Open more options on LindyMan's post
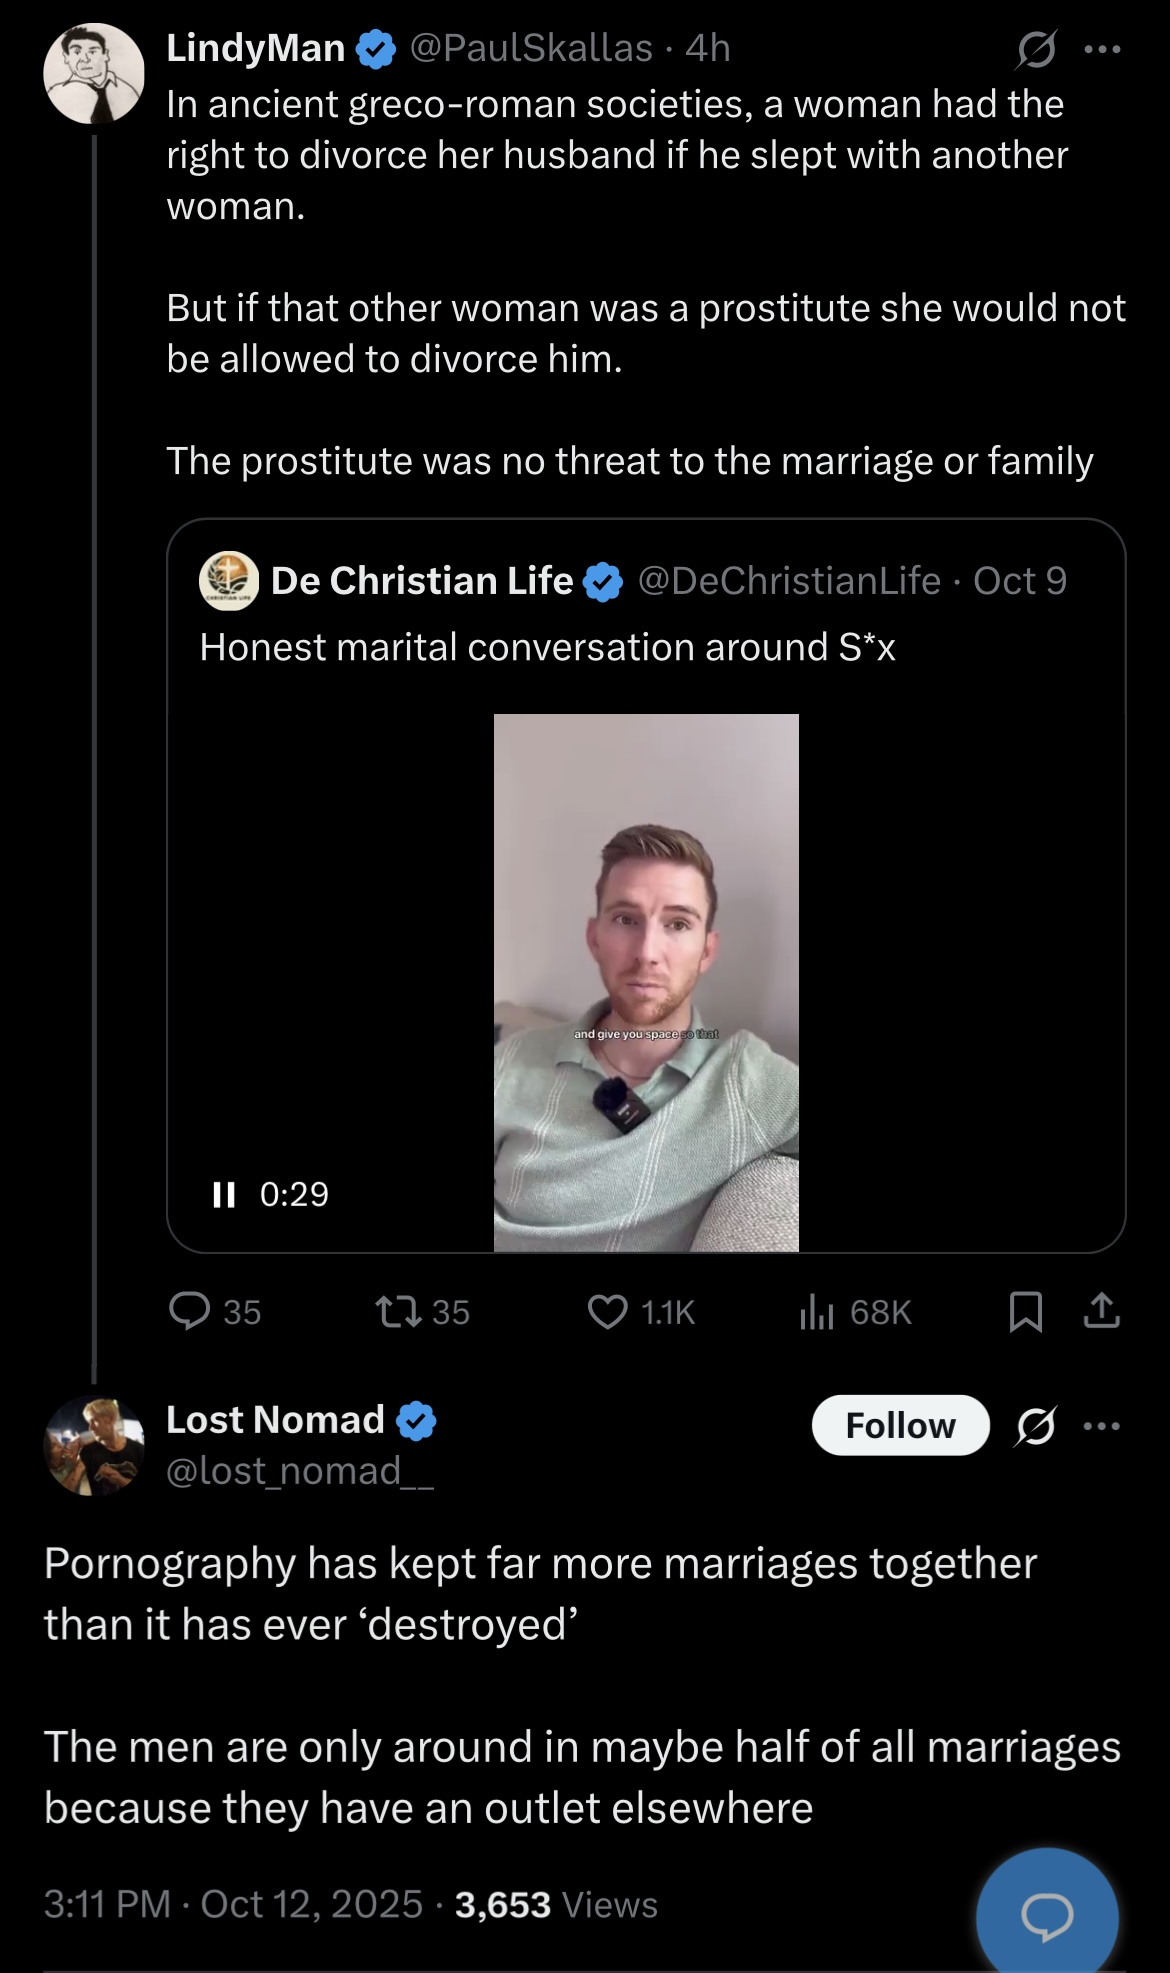This screenshot has width=1170, height=1973. [1102, 49]
